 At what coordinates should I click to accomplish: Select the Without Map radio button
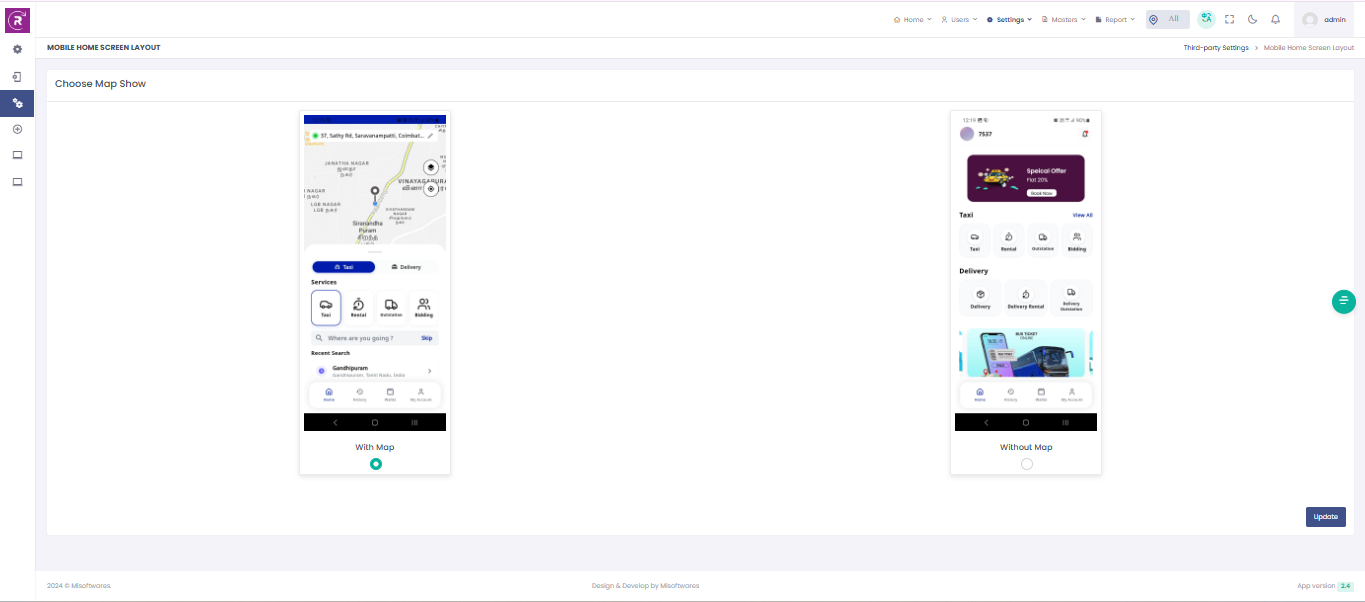coord(1026,464)
